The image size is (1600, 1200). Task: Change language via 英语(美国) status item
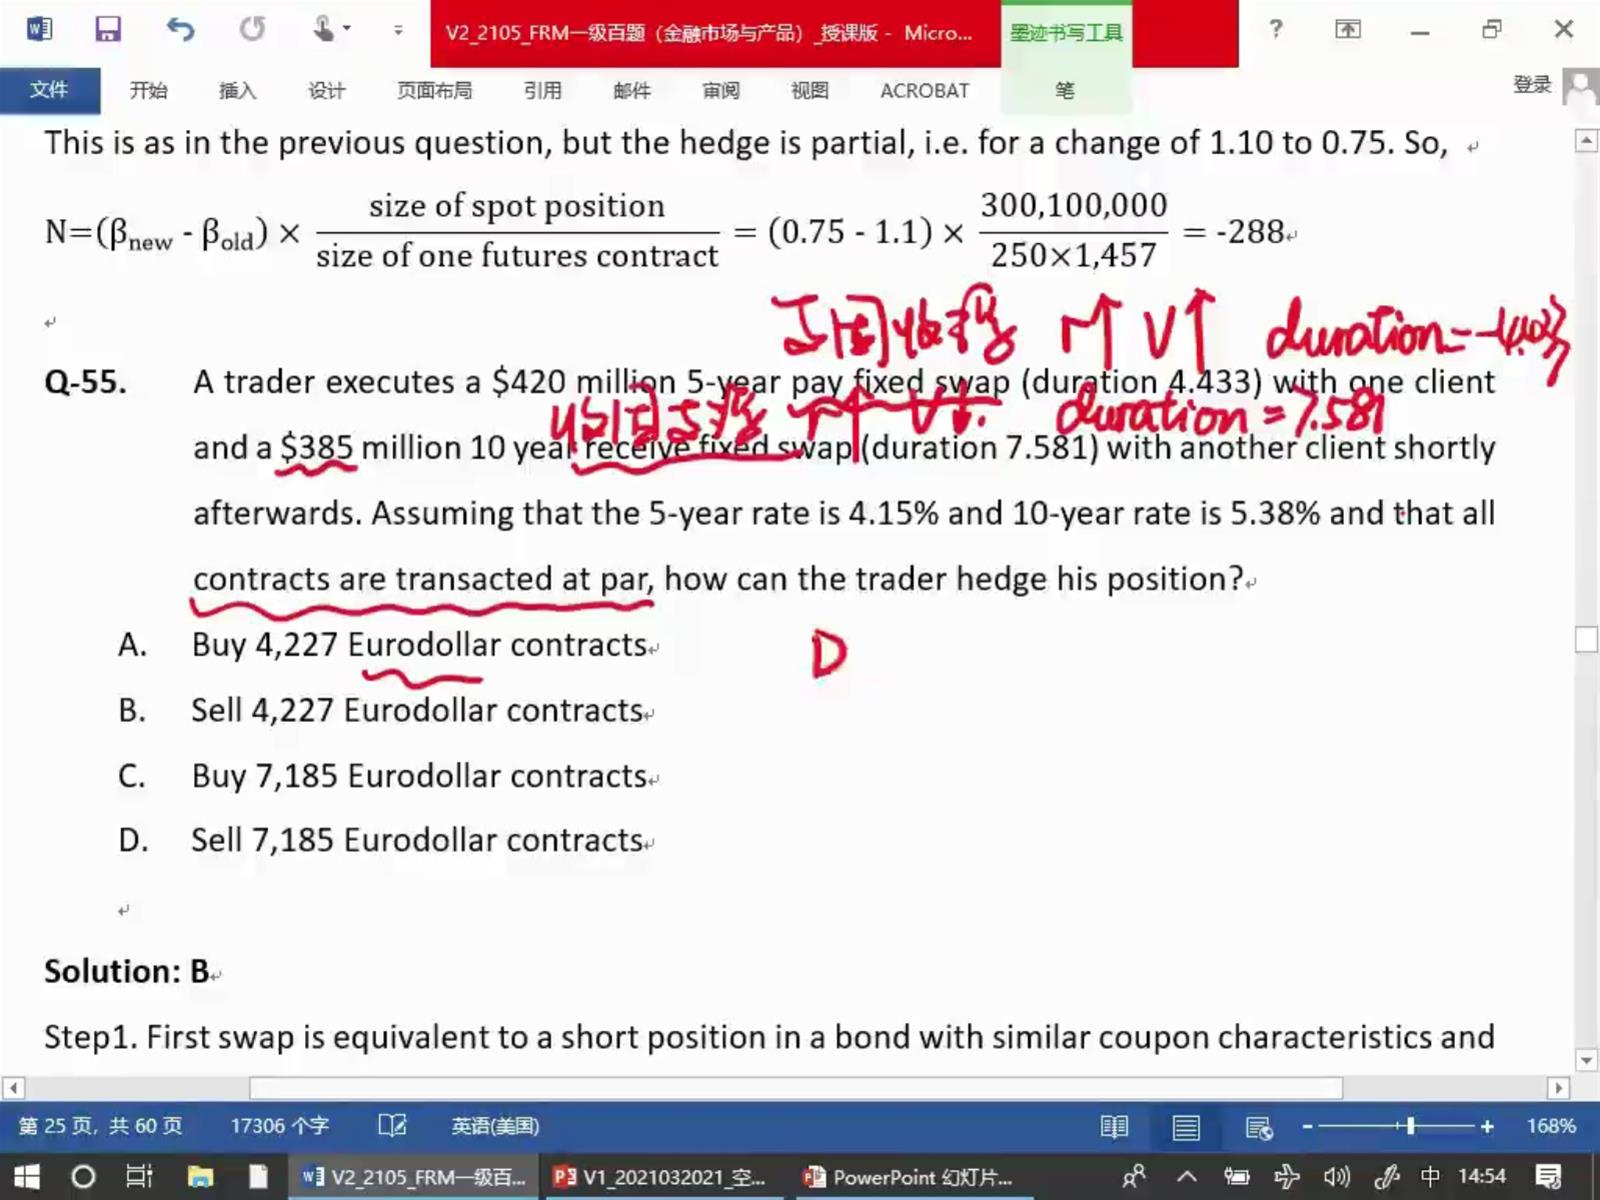[495, 1126]
